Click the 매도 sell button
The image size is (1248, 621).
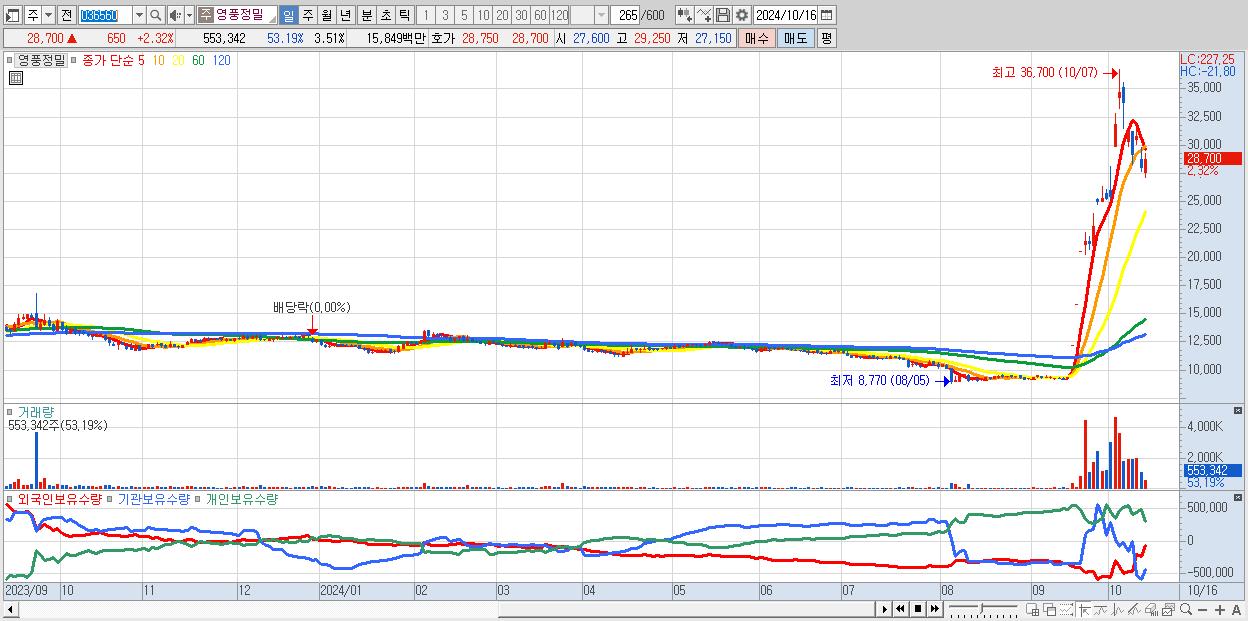pos(795,38)
